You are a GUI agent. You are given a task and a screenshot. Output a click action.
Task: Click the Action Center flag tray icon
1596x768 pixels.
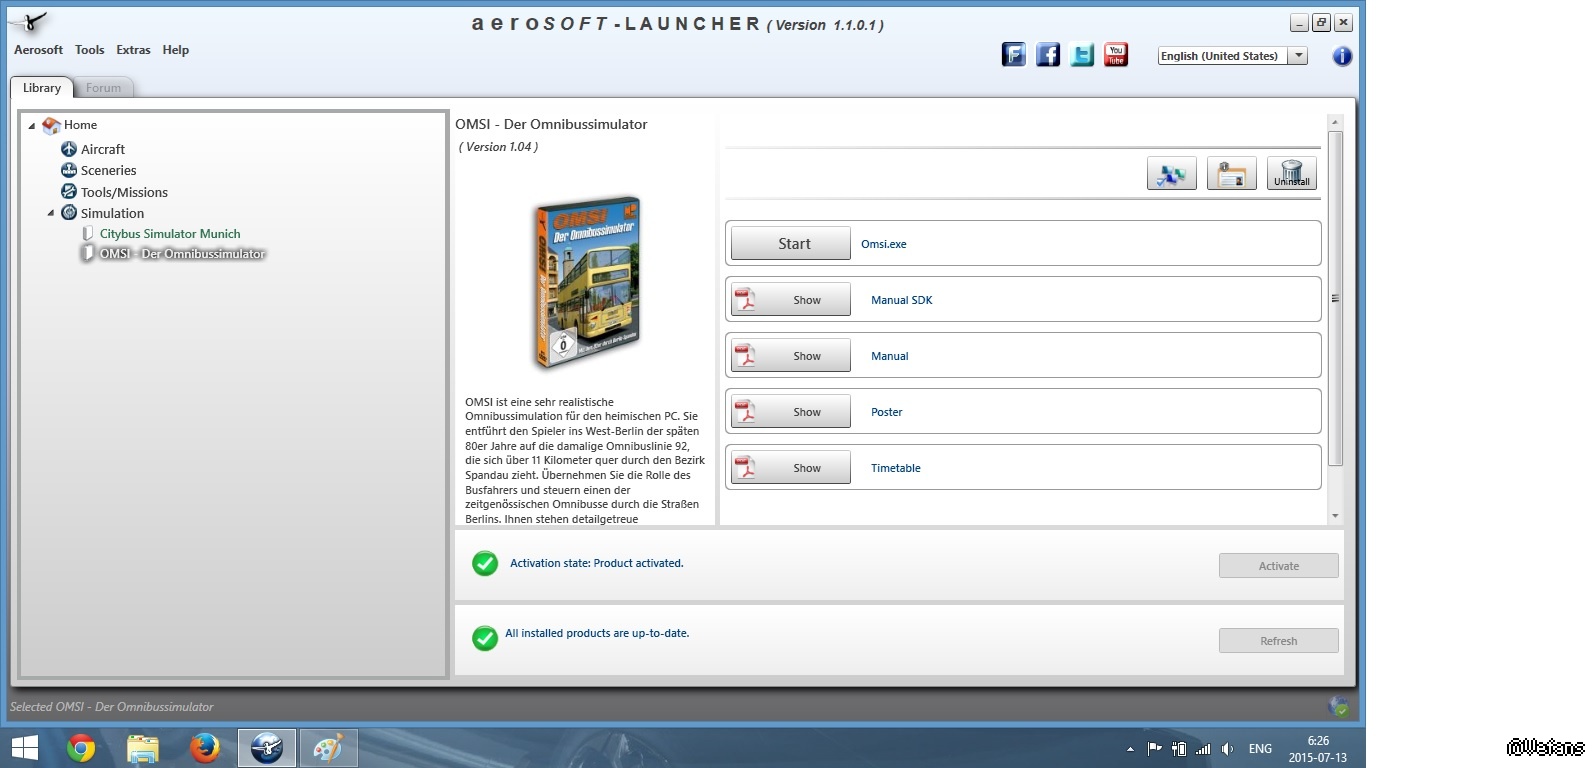pos(1155,749)
